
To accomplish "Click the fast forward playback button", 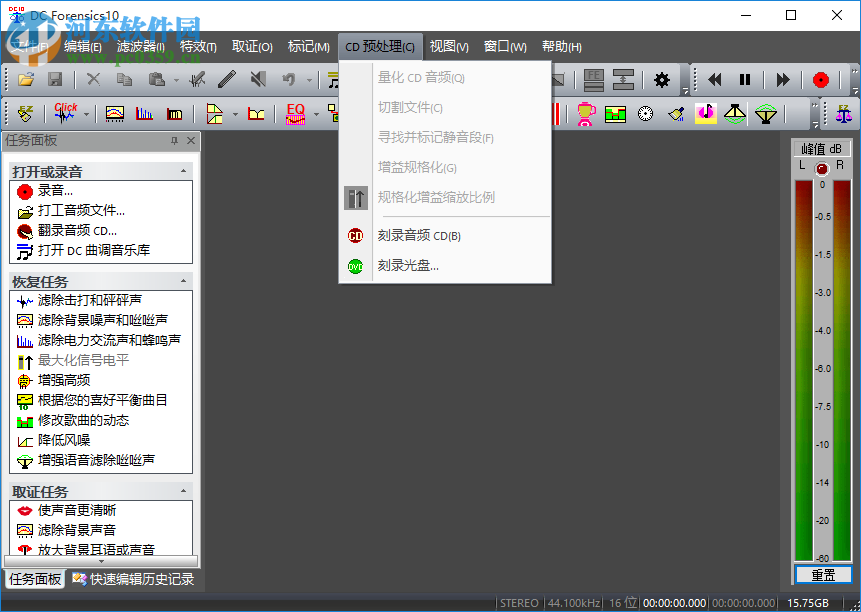I will (x=782, y=80).
